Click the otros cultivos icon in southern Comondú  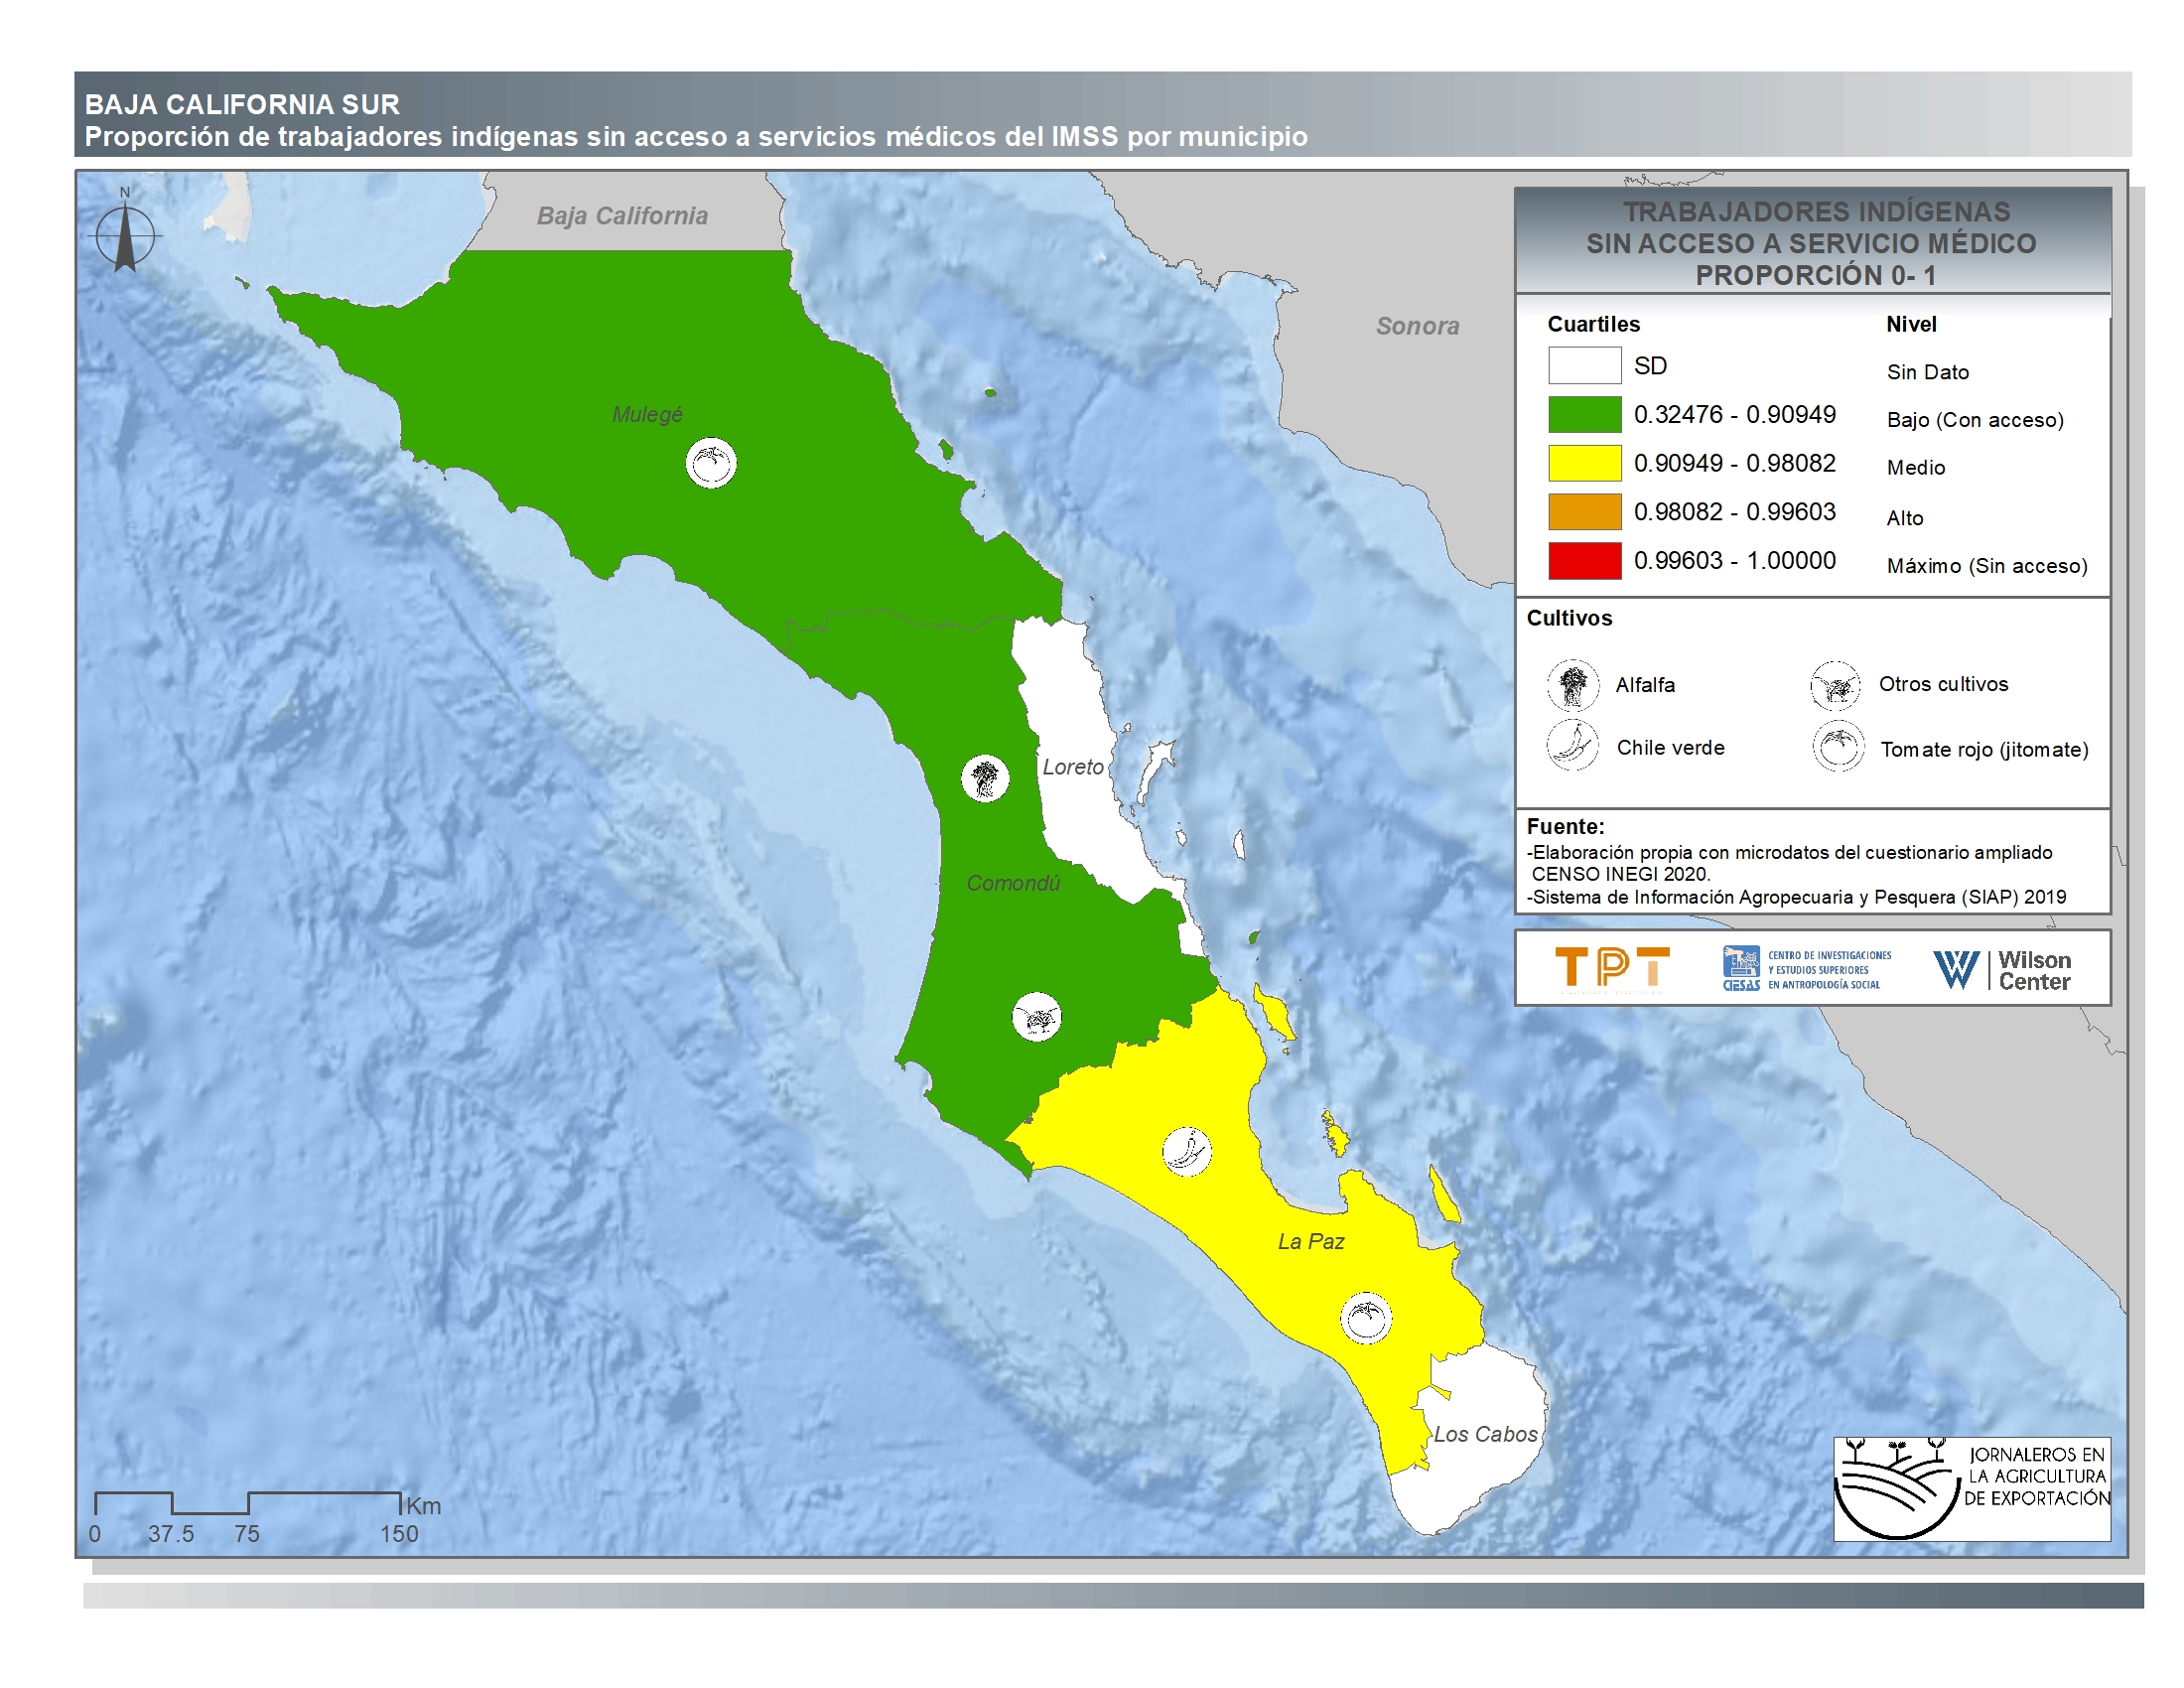click(1036, 1018)
